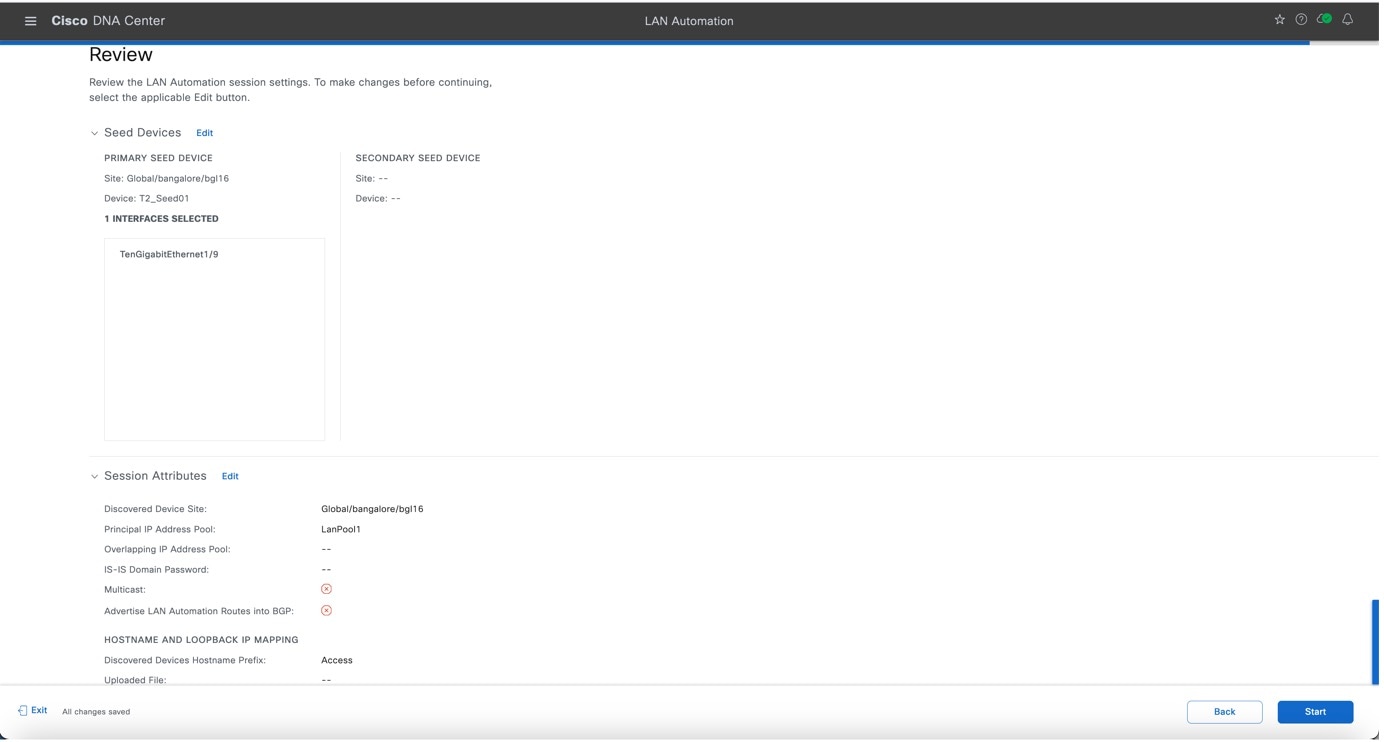Click the favorites star icon
1384x742 pixels.
pyautogui.click(x=1279, y=20)
